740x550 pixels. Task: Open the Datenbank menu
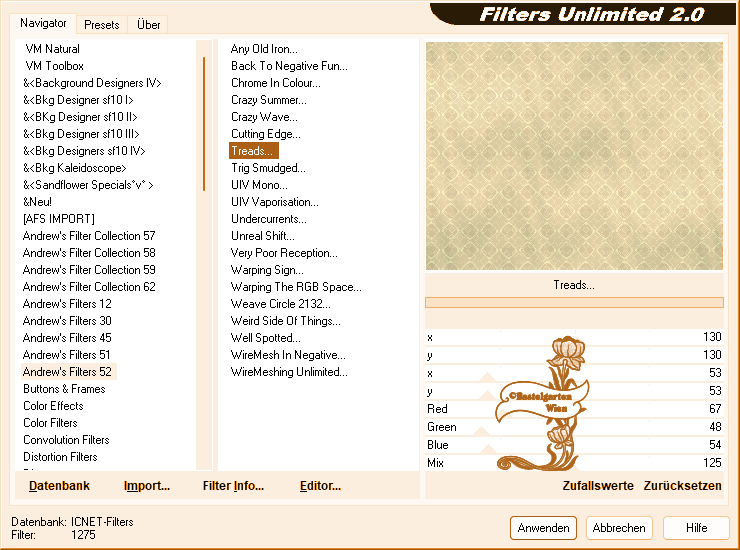pos(59,486)
